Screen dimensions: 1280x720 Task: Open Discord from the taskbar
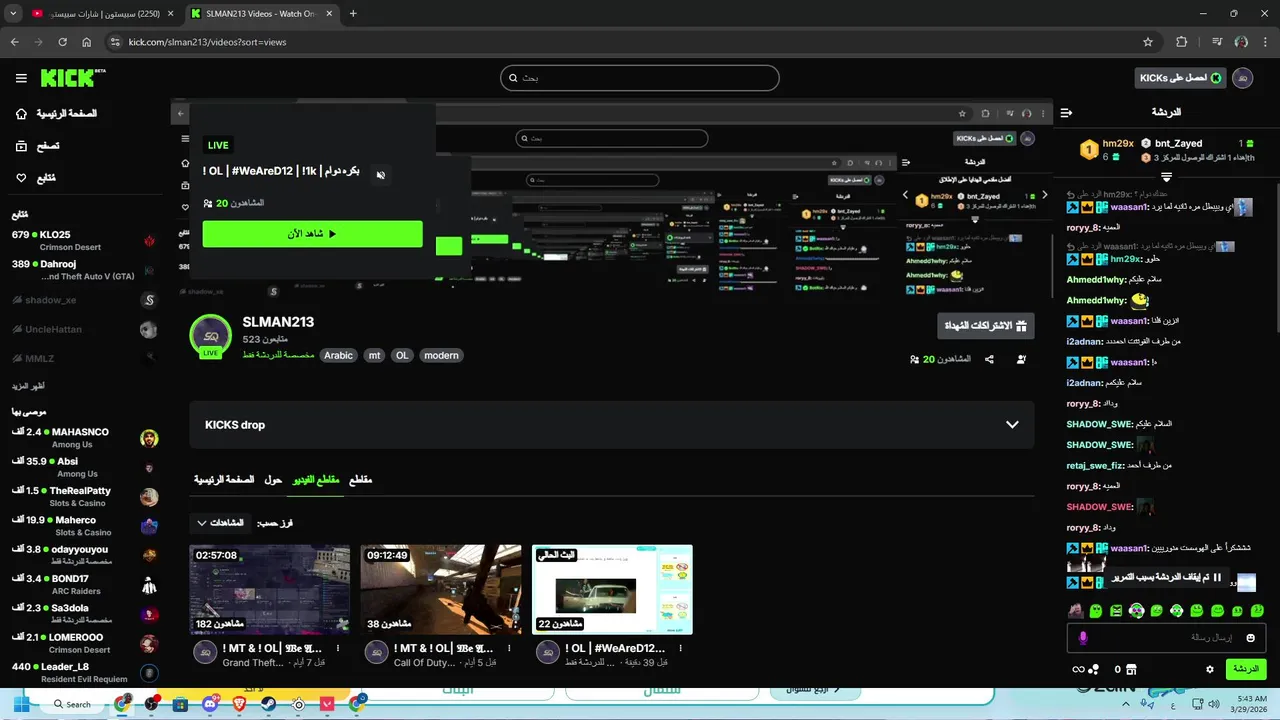click(209, 704)
